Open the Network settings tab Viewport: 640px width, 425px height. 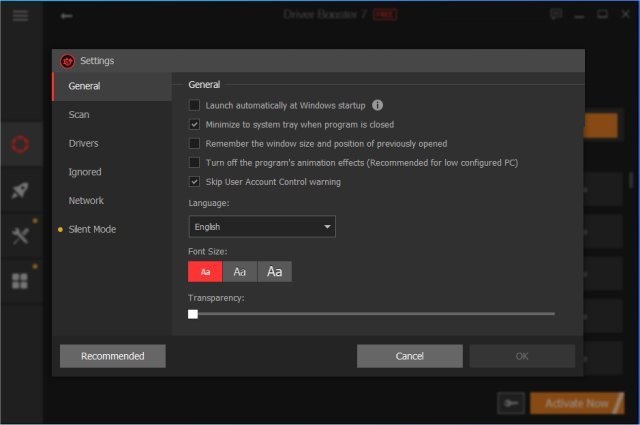pos(112,200)
